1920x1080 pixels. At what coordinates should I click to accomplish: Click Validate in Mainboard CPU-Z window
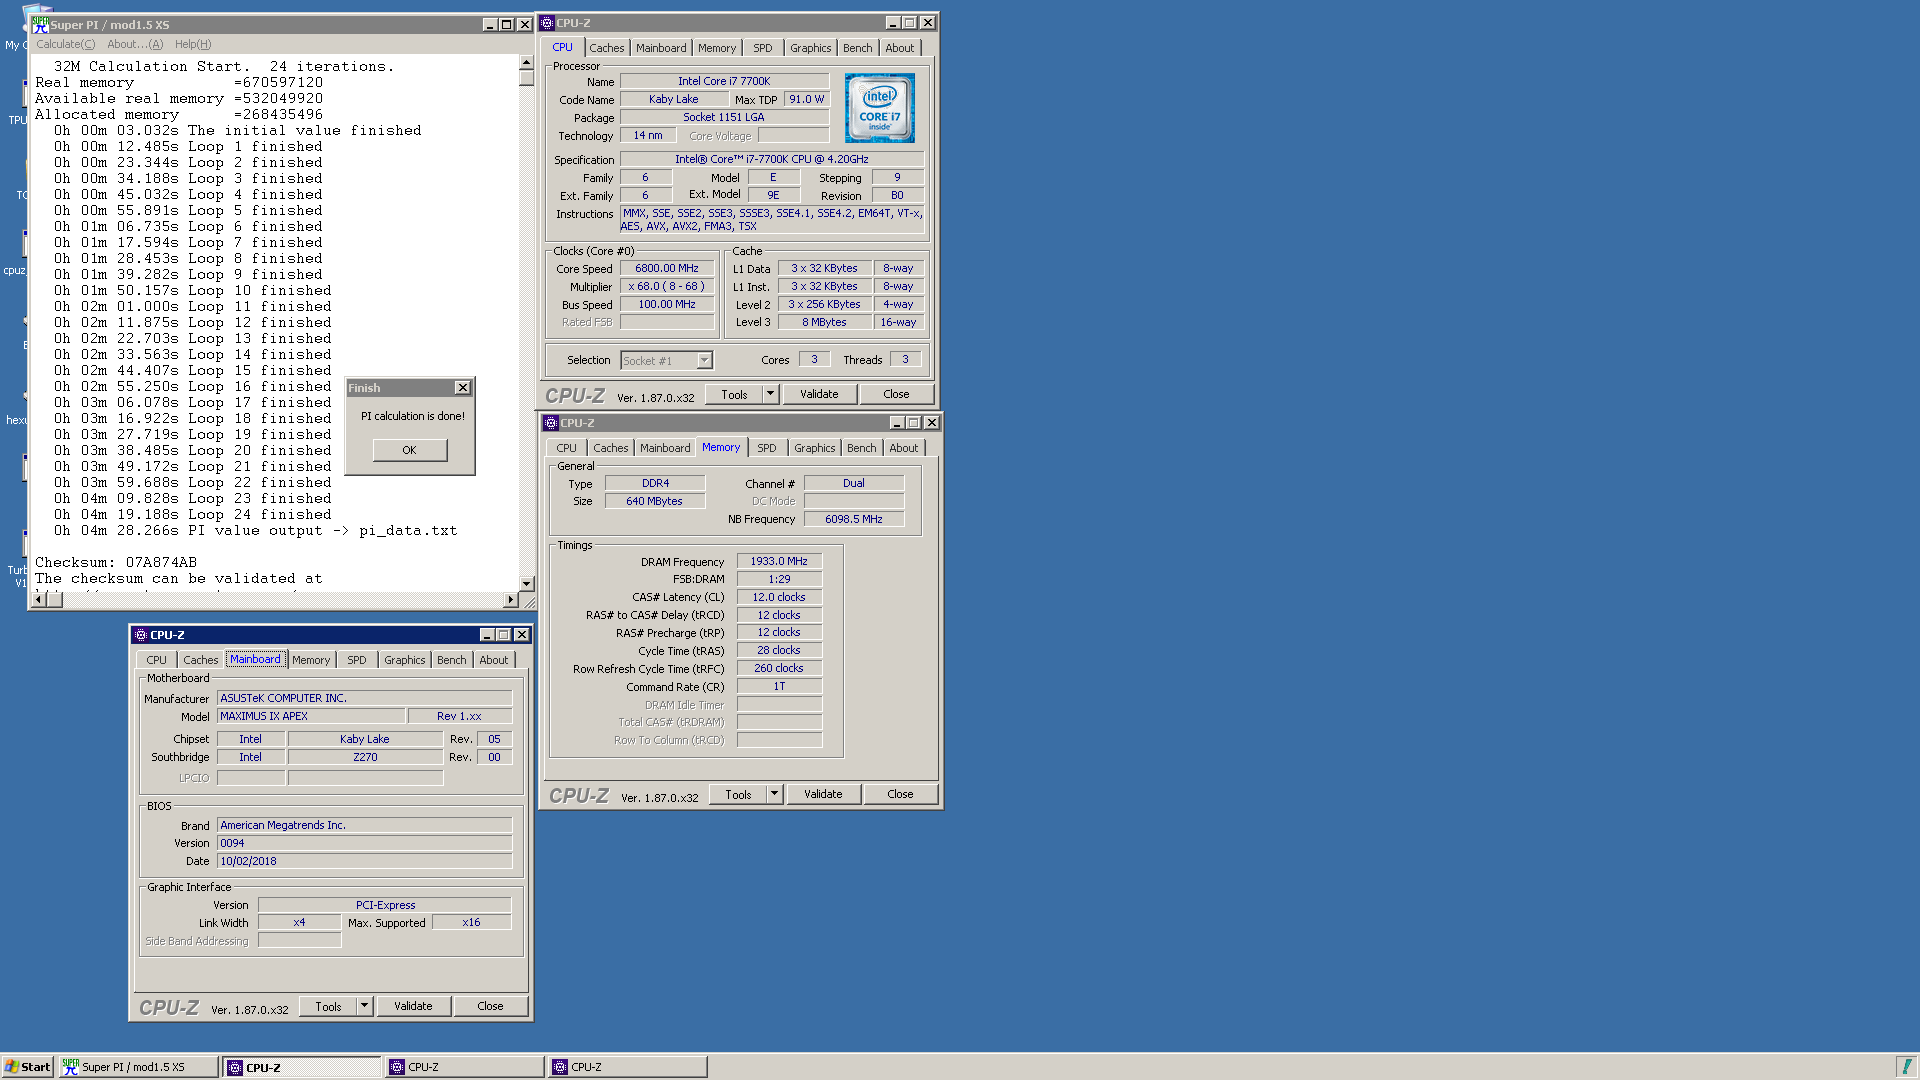pos(413,1006)
